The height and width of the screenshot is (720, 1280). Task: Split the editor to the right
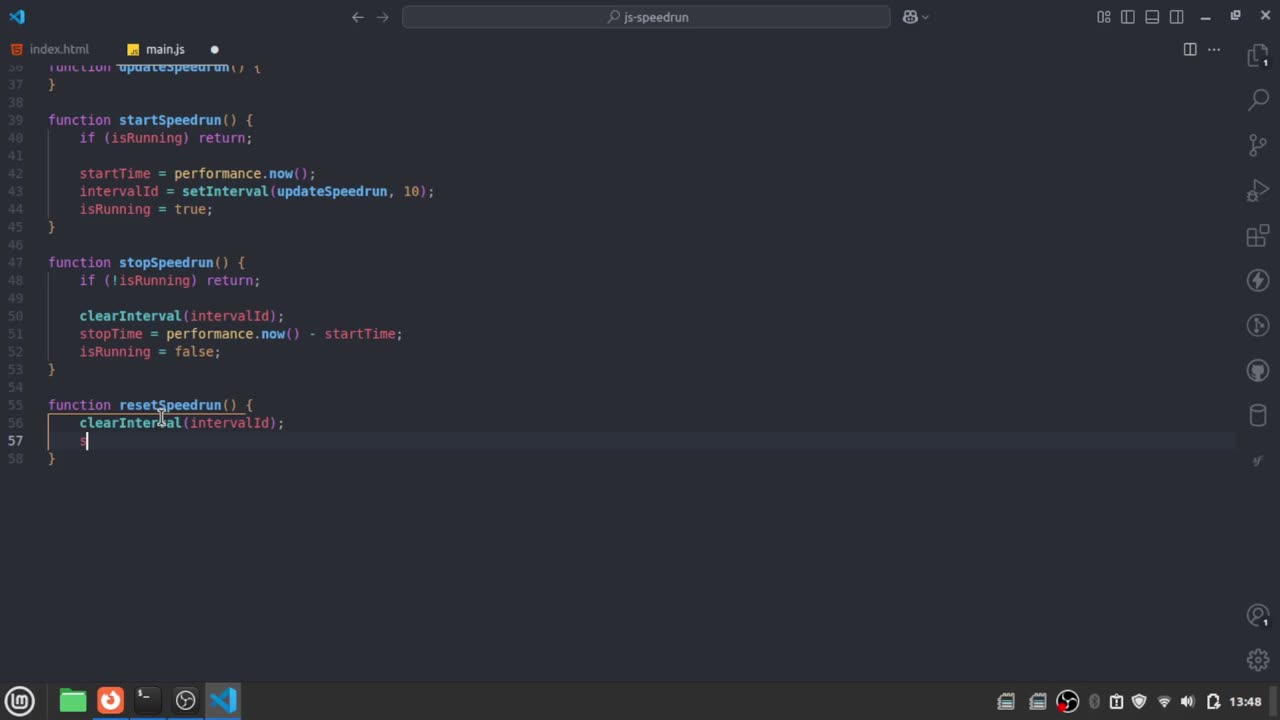point(1190,49)
